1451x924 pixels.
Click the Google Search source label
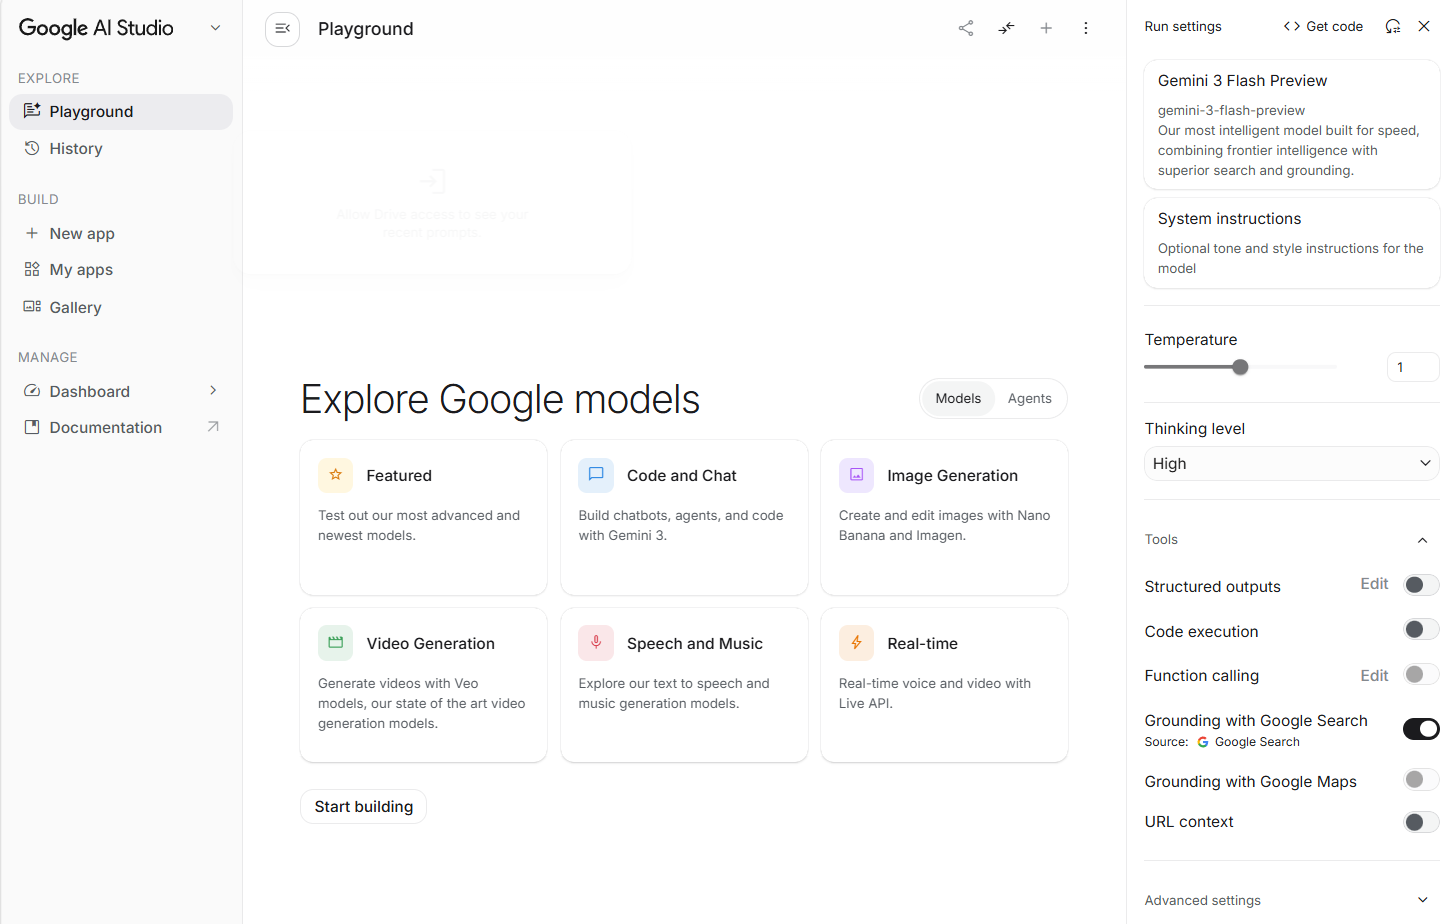[1257, 742]
